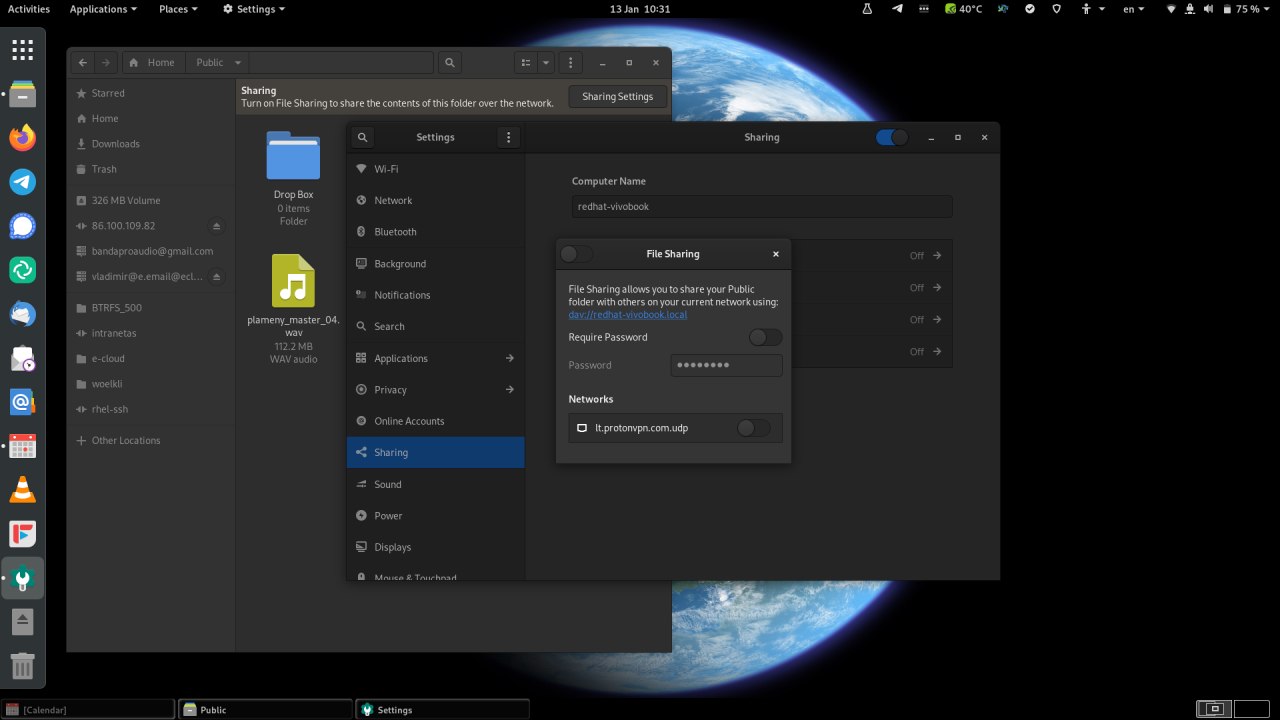
Task: Enable sharing on lt.protonvpn.com.udp network
Action: coord(754,428)
